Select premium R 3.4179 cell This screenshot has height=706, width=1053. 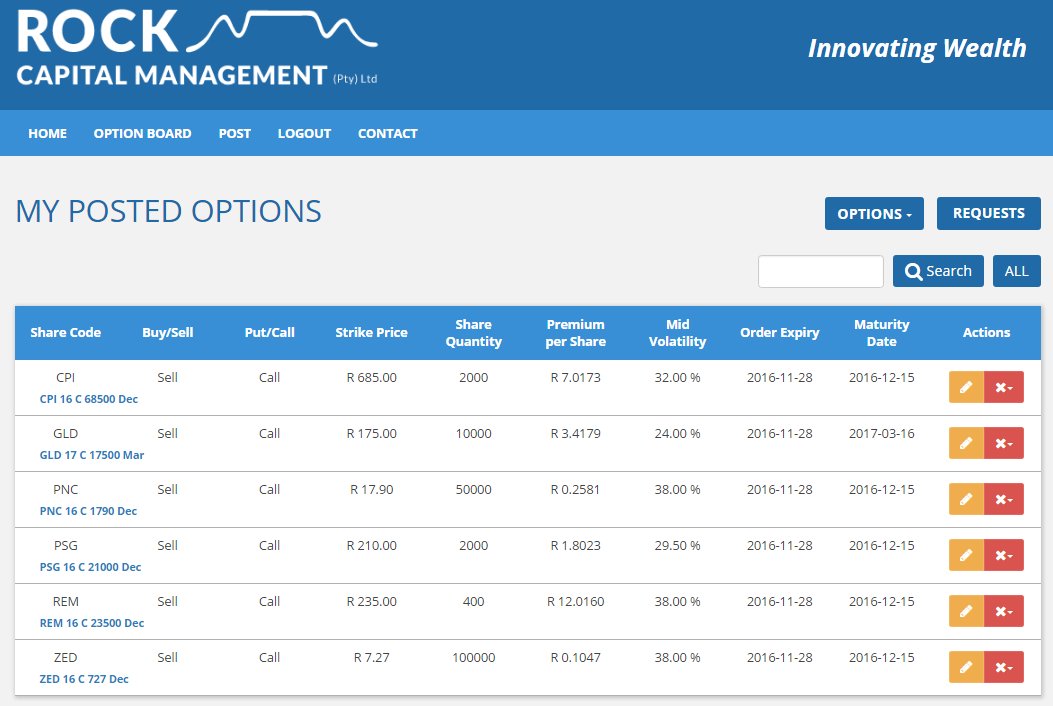(576, 434)
